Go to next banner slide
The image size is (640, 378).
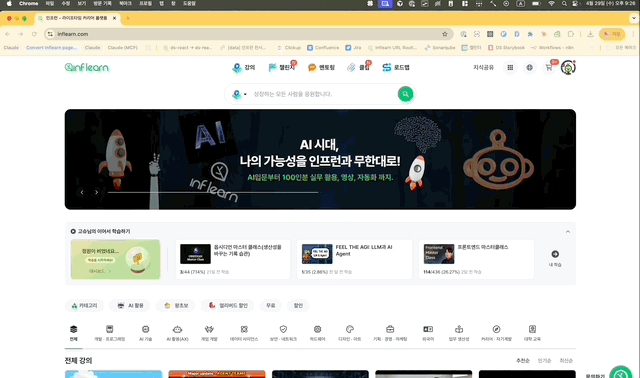click(x=96, y=192)
